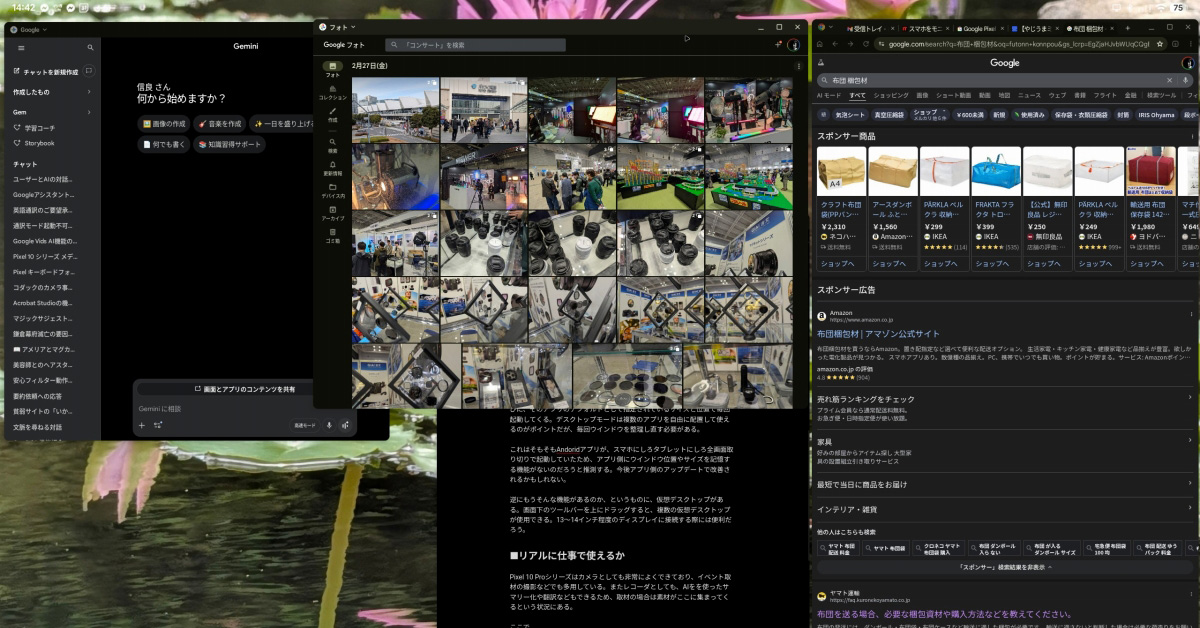1200x628 pixels.
Task: Toggle the 使用済み filter chip
Action: [x=1029, y=115]
